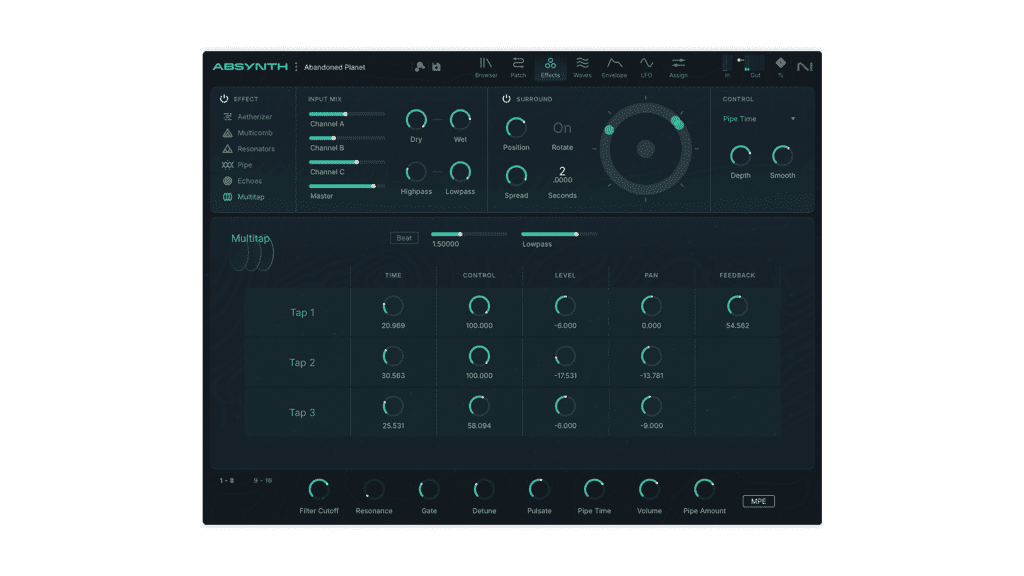This screenshot has height=576, width=1024.
Task: Click the Native Instruments logo icon
Action: pos(804,67)
